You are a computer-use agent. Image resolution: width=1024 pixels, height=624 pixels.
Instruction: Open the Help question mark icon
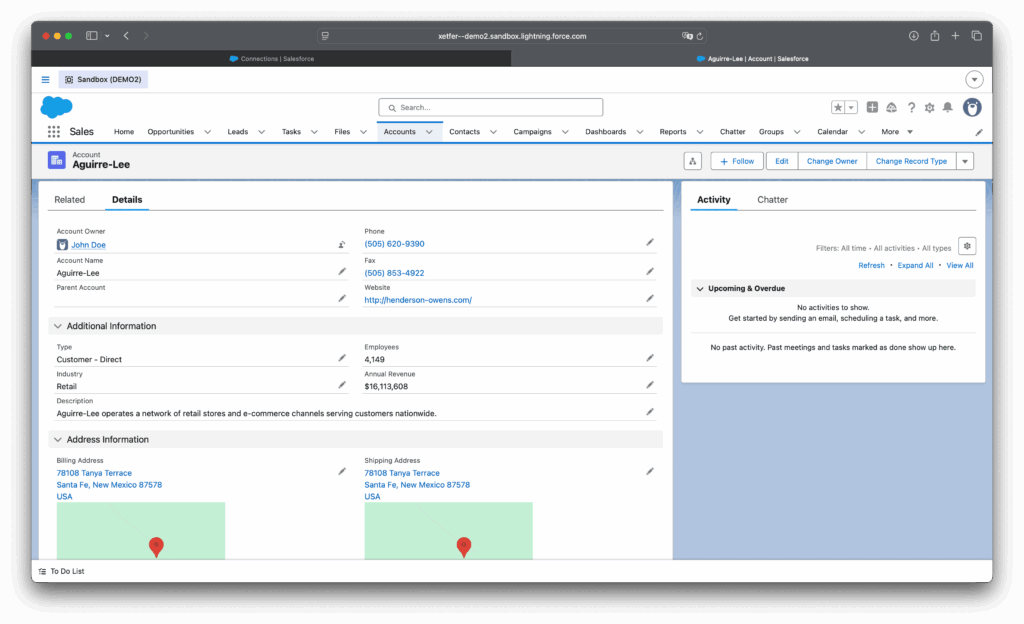911,108
